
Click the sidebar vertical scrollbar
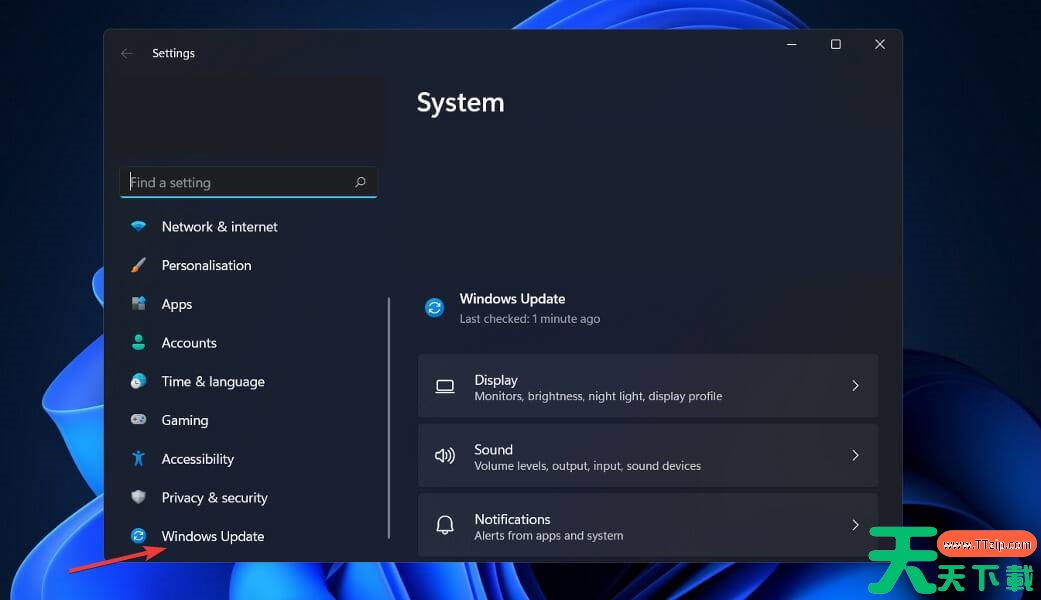click(389, 418)
